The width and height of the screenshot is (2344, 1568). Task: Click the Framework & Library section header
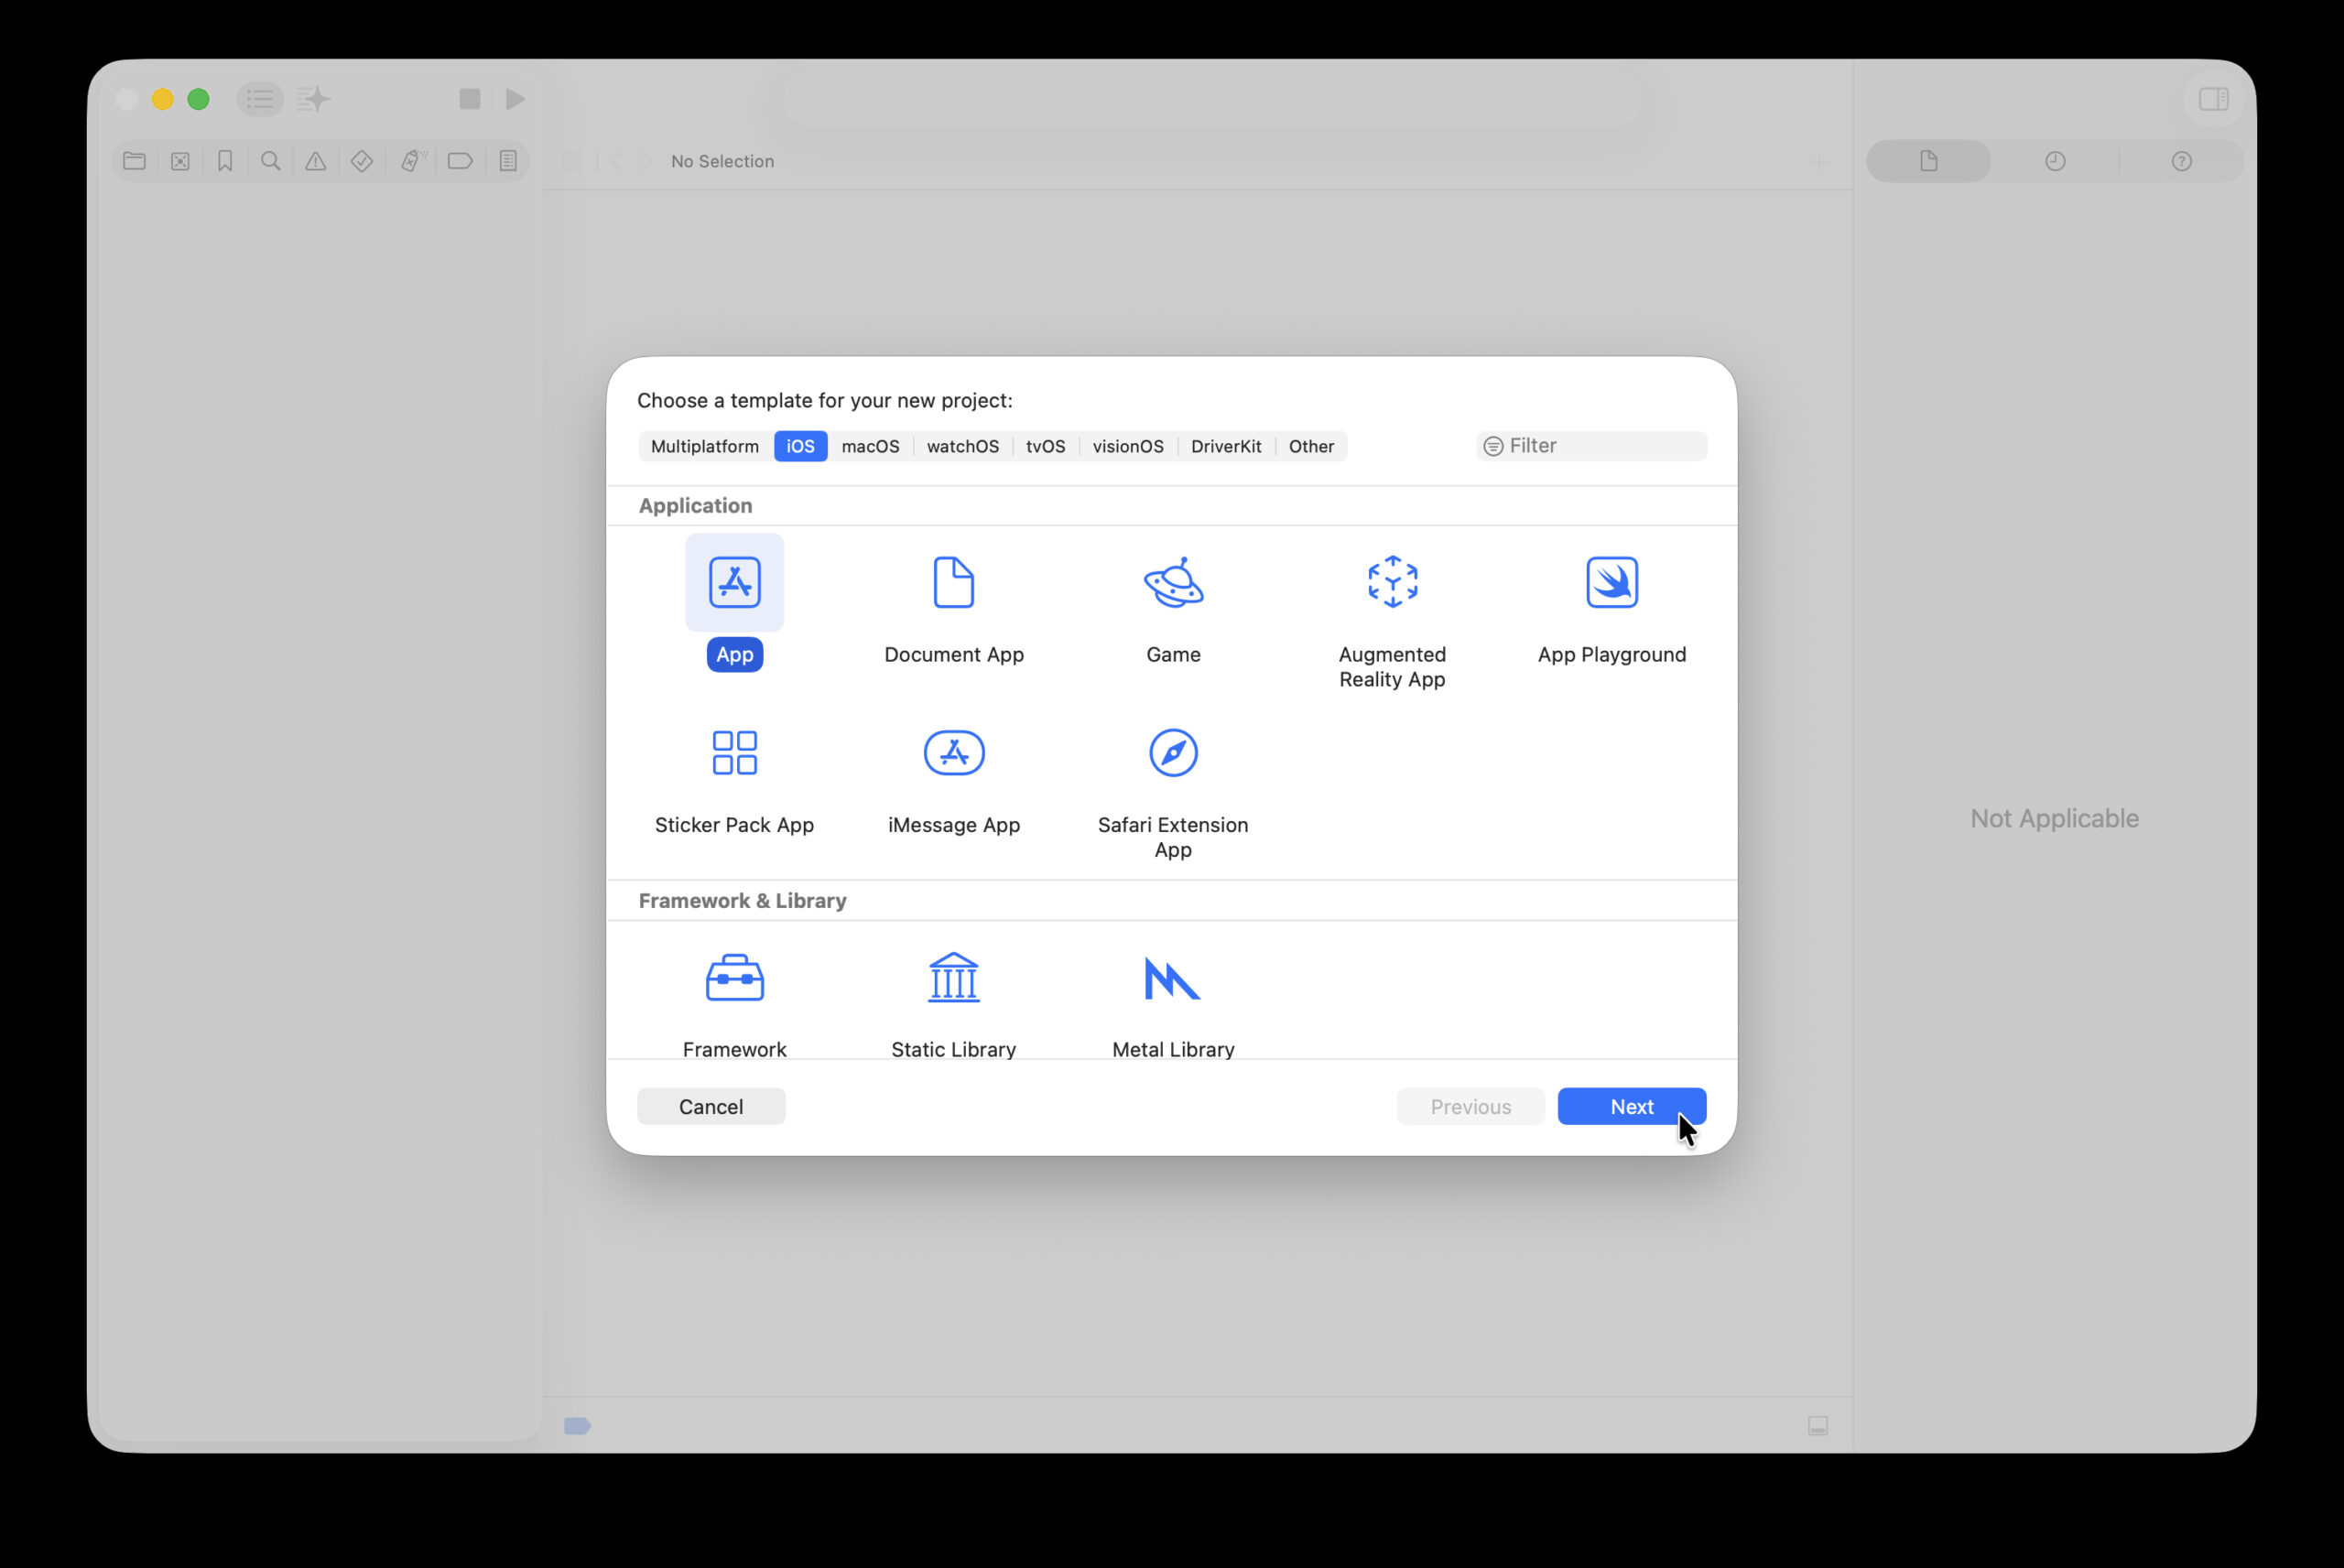[x=742, y=900]
